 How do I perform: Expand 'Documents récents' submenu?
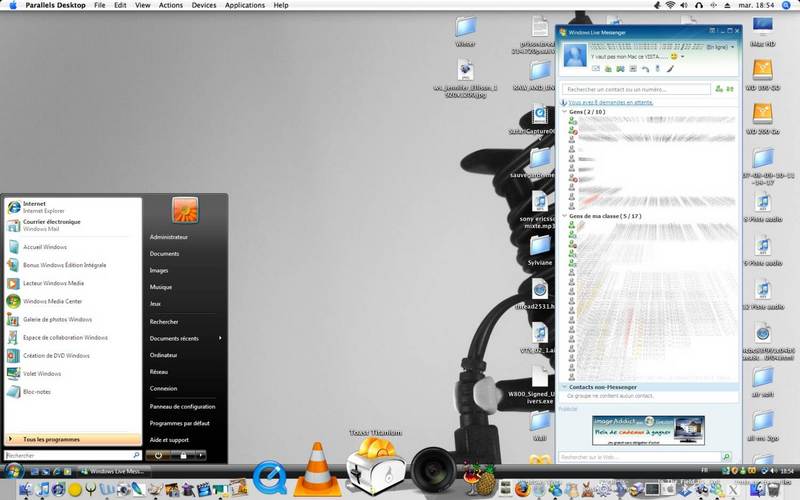click(185, 338)
